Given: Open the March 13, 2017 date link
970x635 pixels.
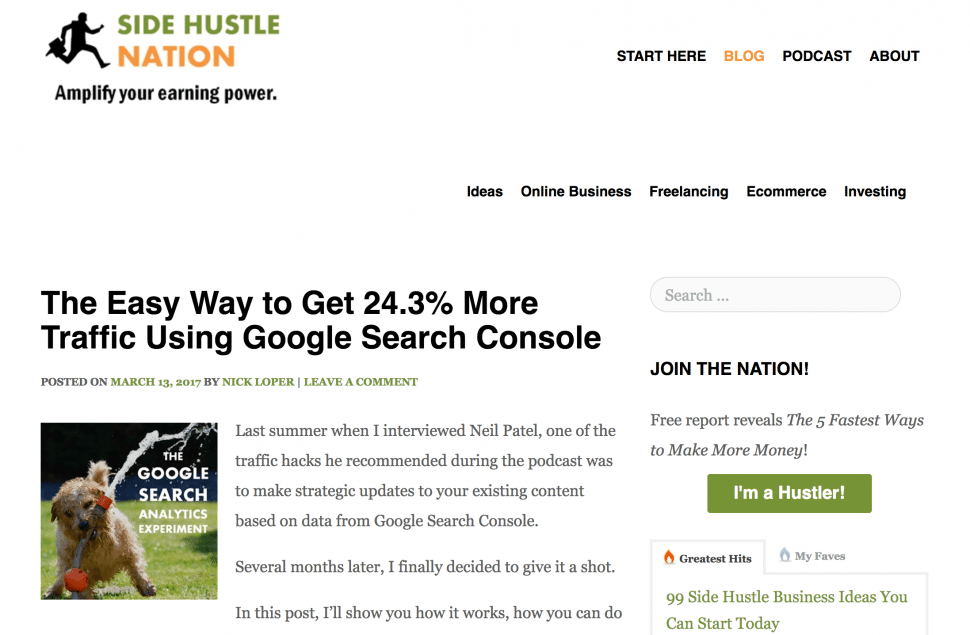Looking at the screenshot, I should tap(155, 382).
